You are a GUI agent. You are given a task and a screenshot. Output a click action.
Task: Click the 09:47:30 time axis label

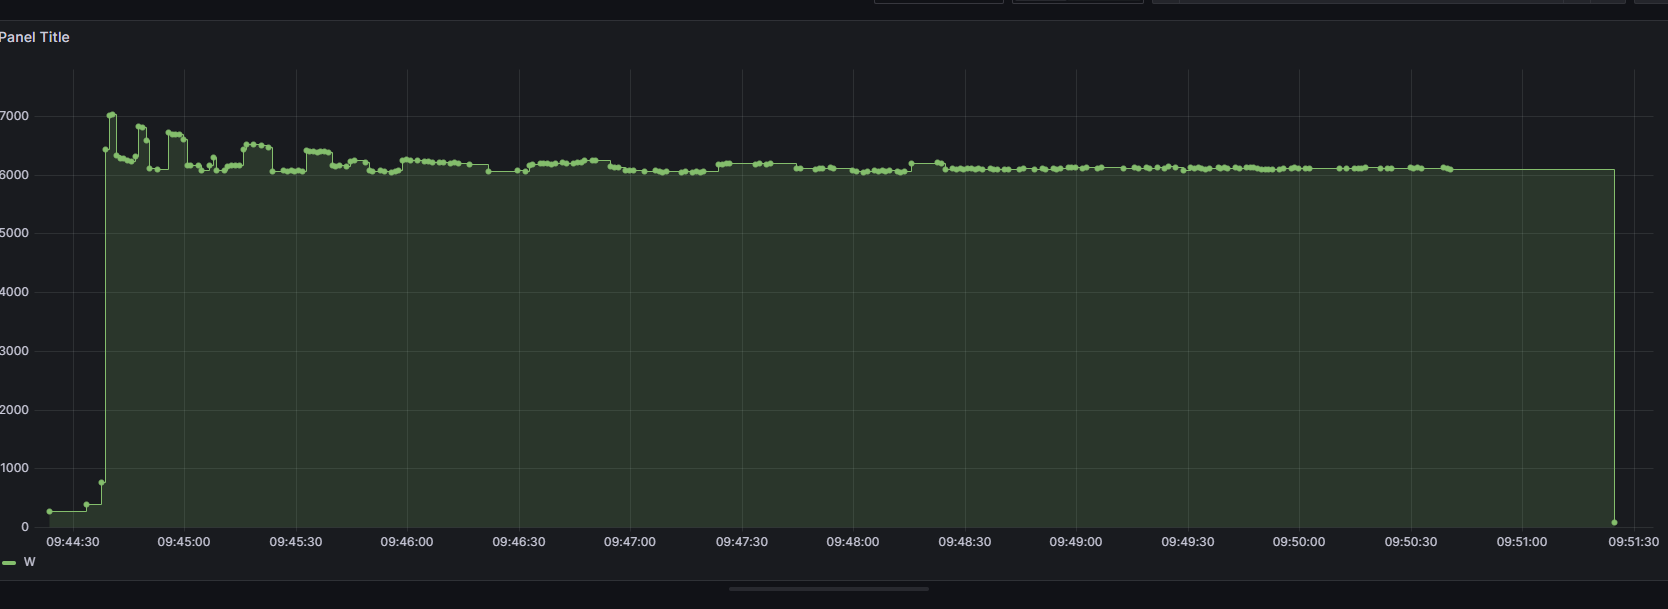[742, 542]
